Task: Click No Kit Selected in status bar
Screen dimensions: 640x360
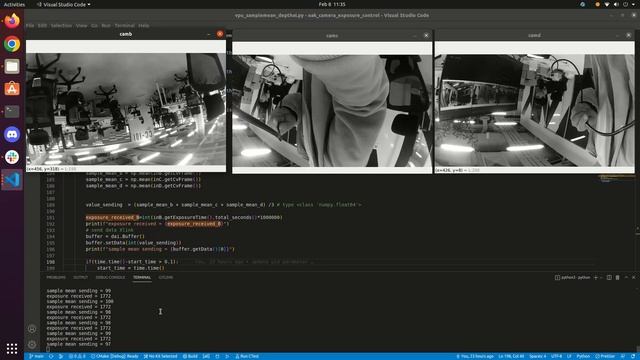Action: [160, 356]
